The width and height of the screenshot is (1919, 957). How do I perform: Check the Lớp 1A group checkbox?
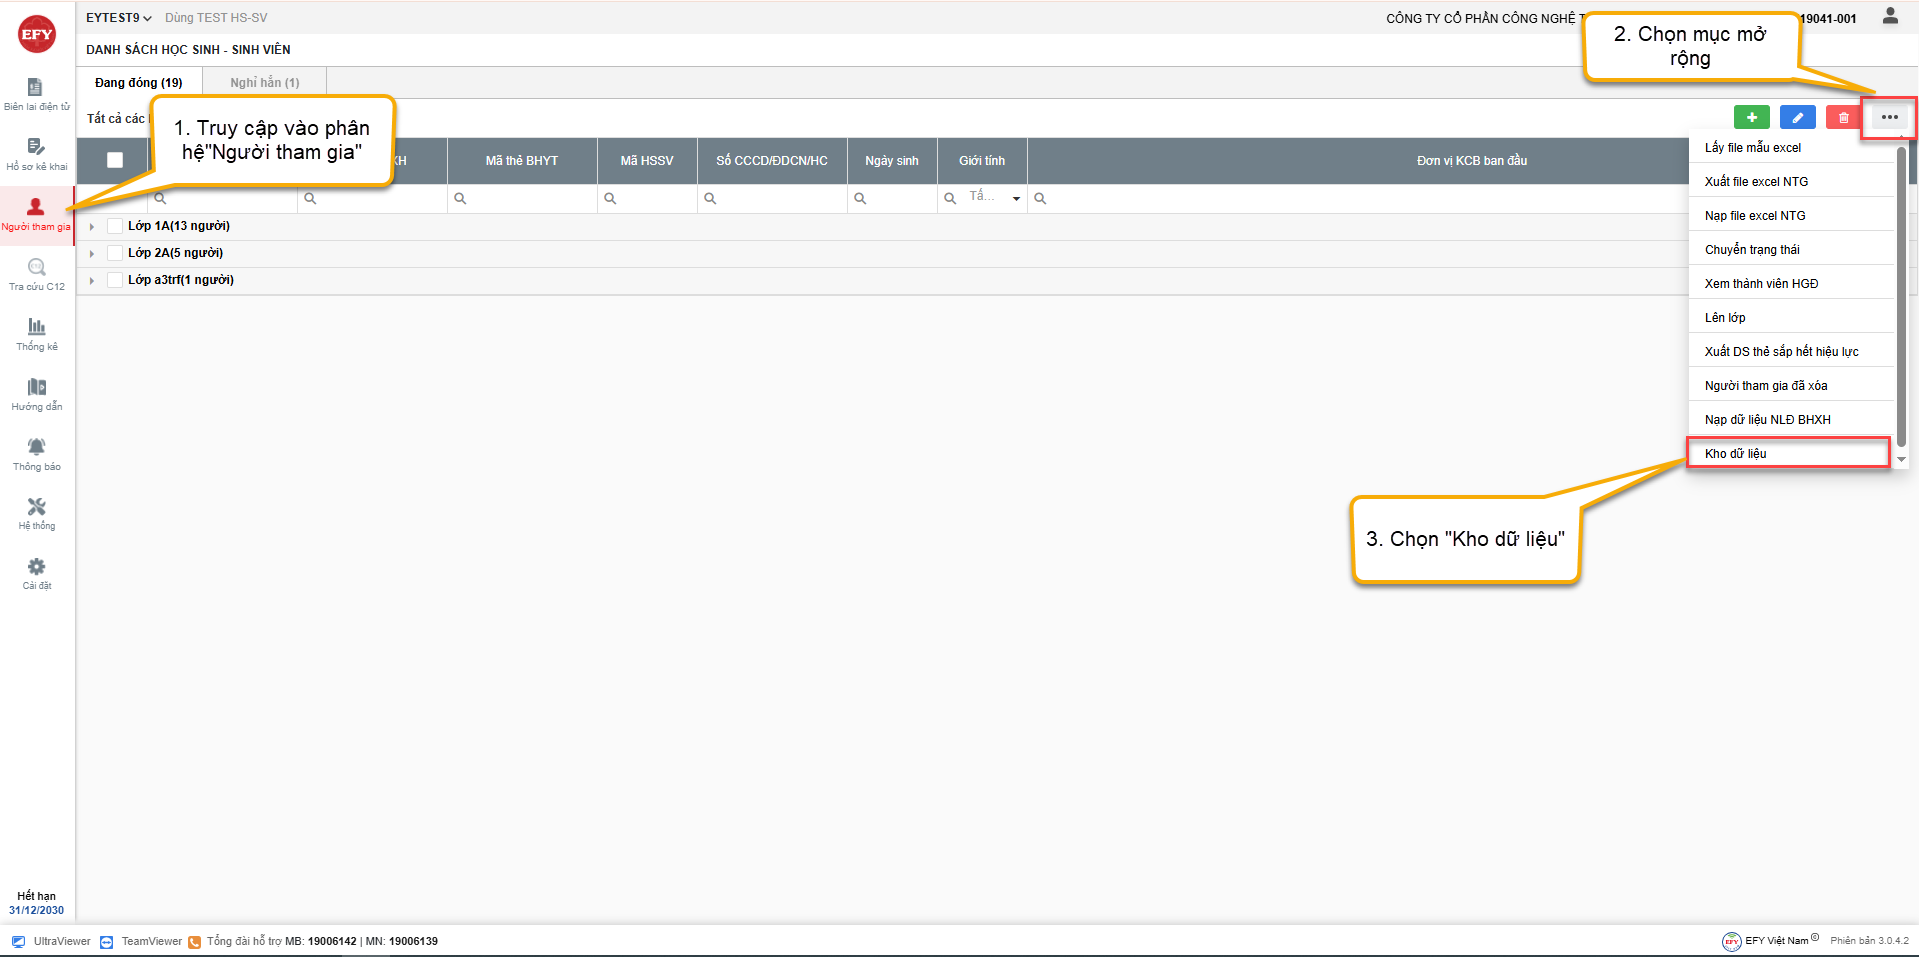(x=115, y=226)
